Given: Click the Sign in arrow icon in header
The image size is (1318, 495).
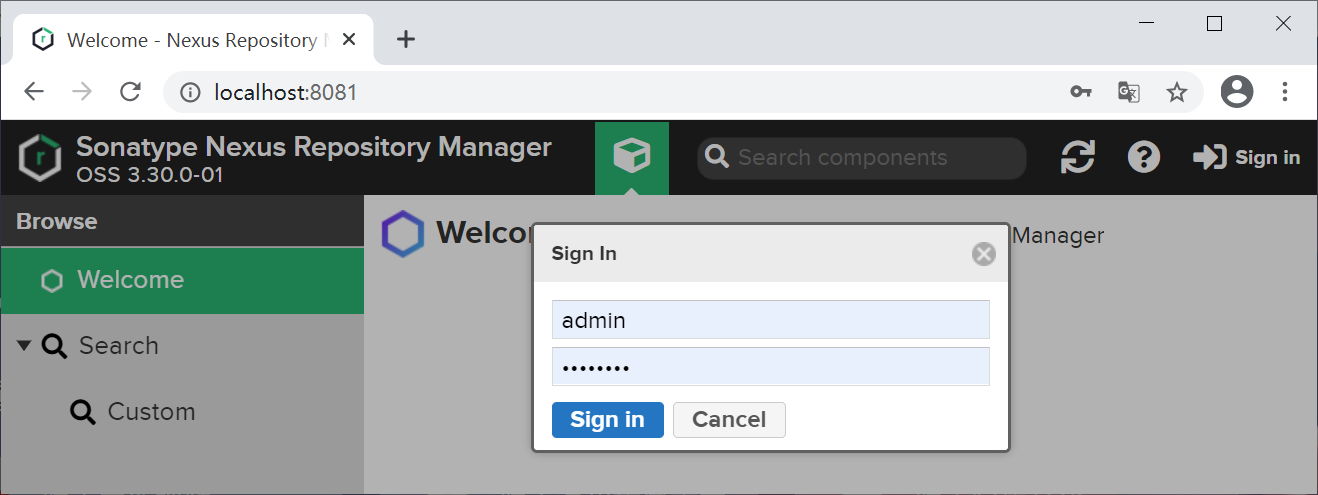Looking at the screenshot, I should 1209,157.
